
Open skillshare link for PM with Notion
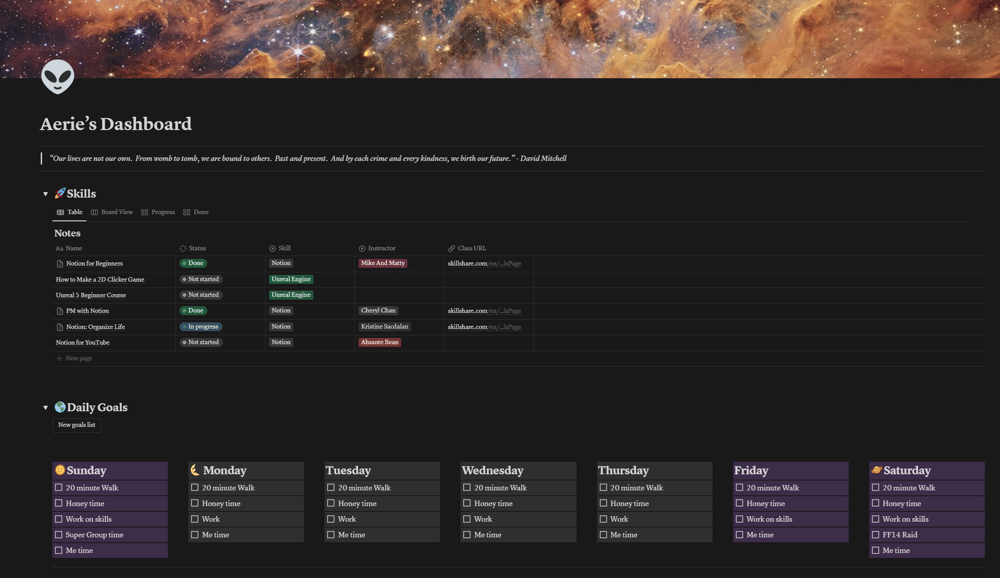[x=485, y=311]
